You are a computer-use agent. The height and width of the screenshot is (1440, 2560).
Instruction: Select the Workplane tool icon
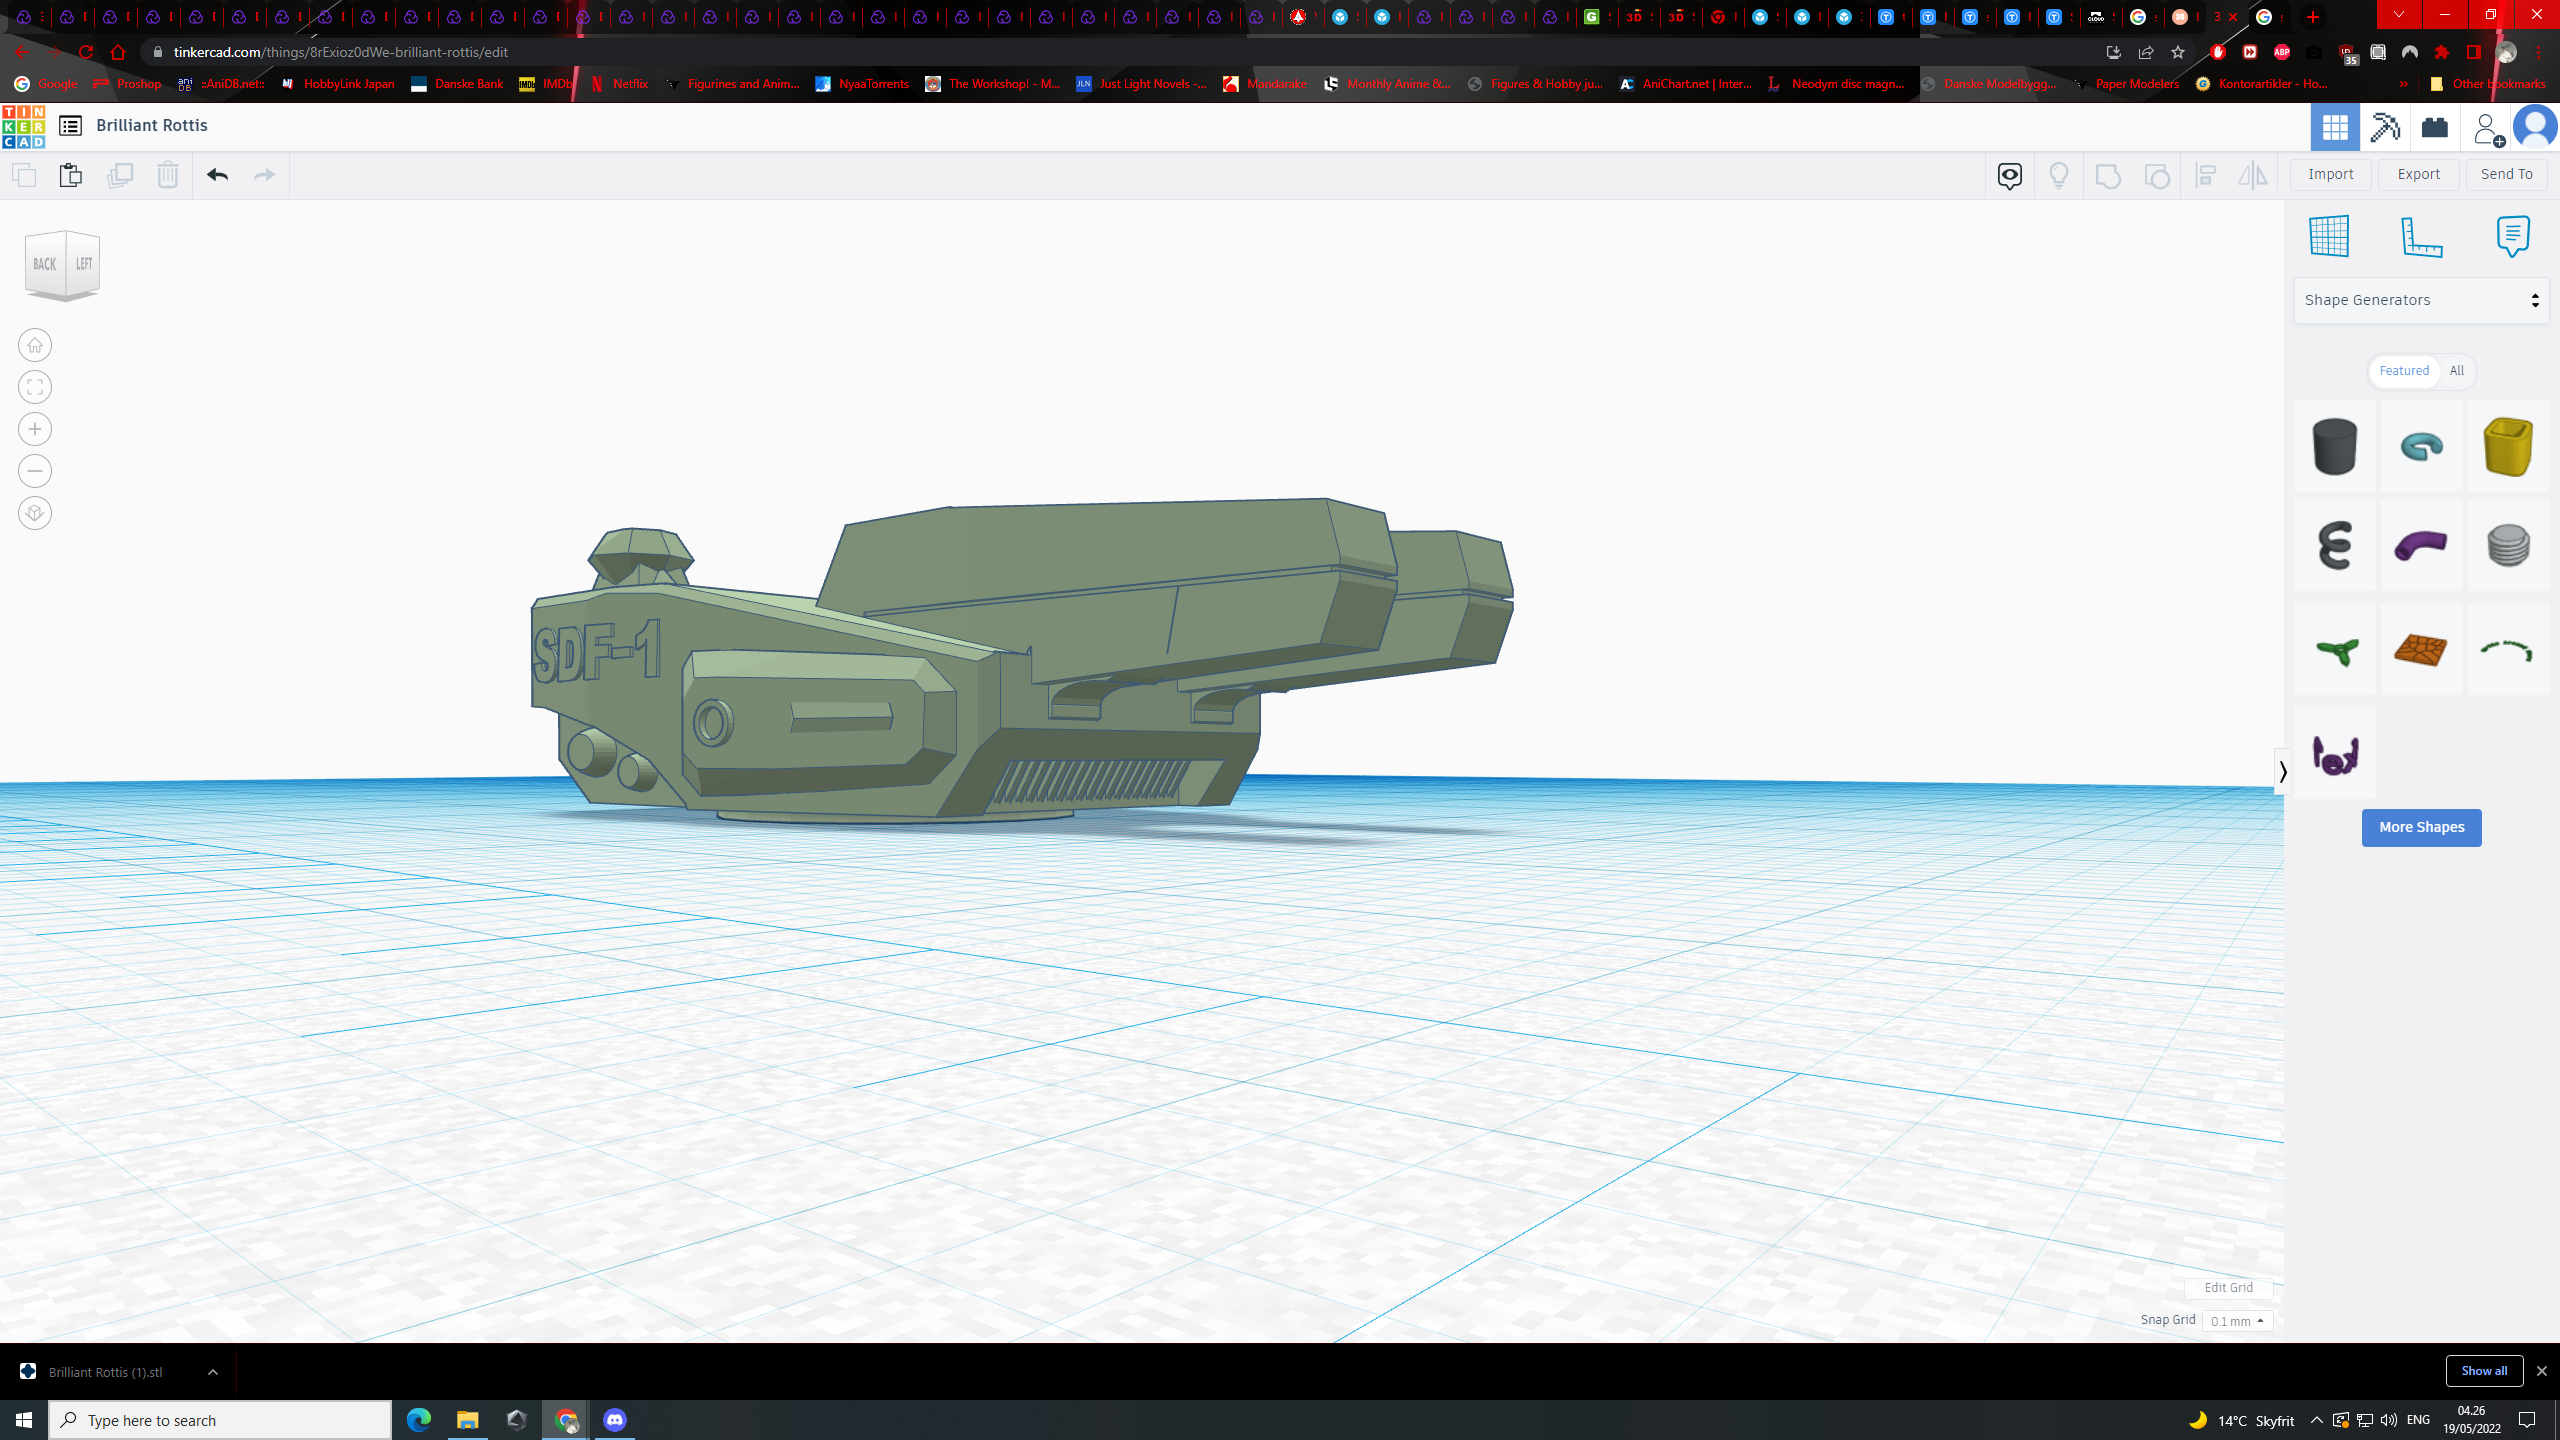[2329, 236]
